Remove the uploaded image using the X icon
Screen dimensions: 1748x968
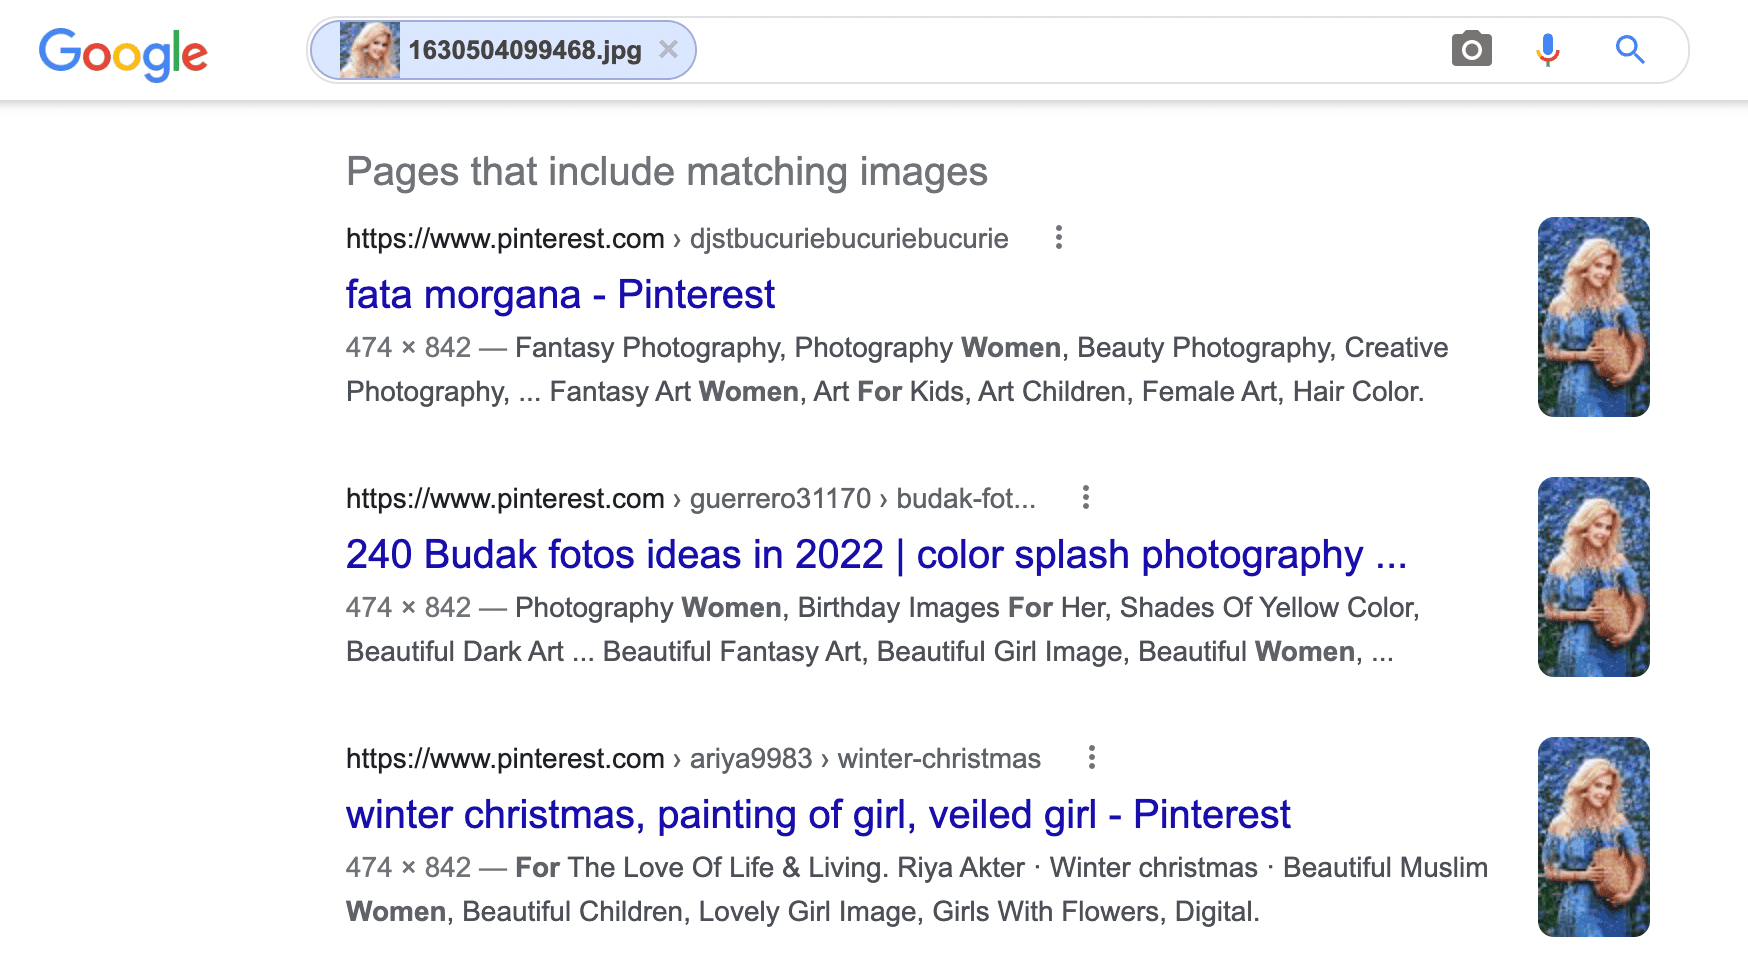tap(668, 48)
